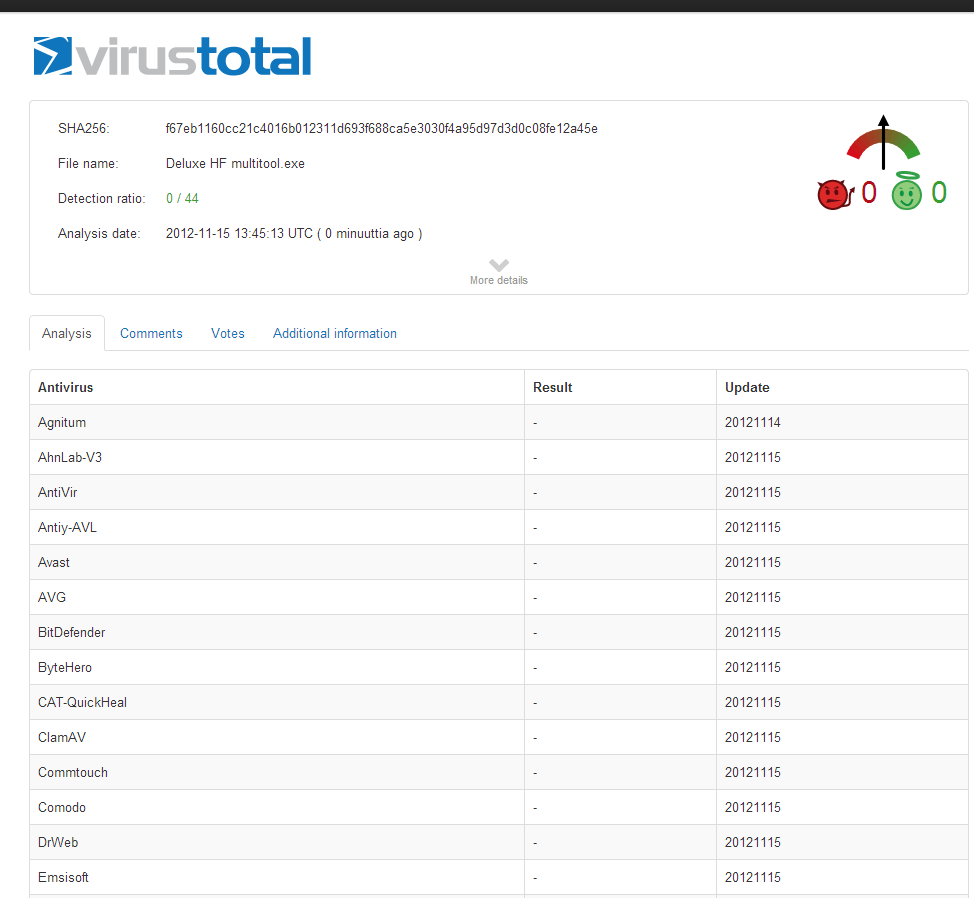The width and height of the screenshot is (974, 898).
Task: Click the community score gauge
Action: point(883,143)
